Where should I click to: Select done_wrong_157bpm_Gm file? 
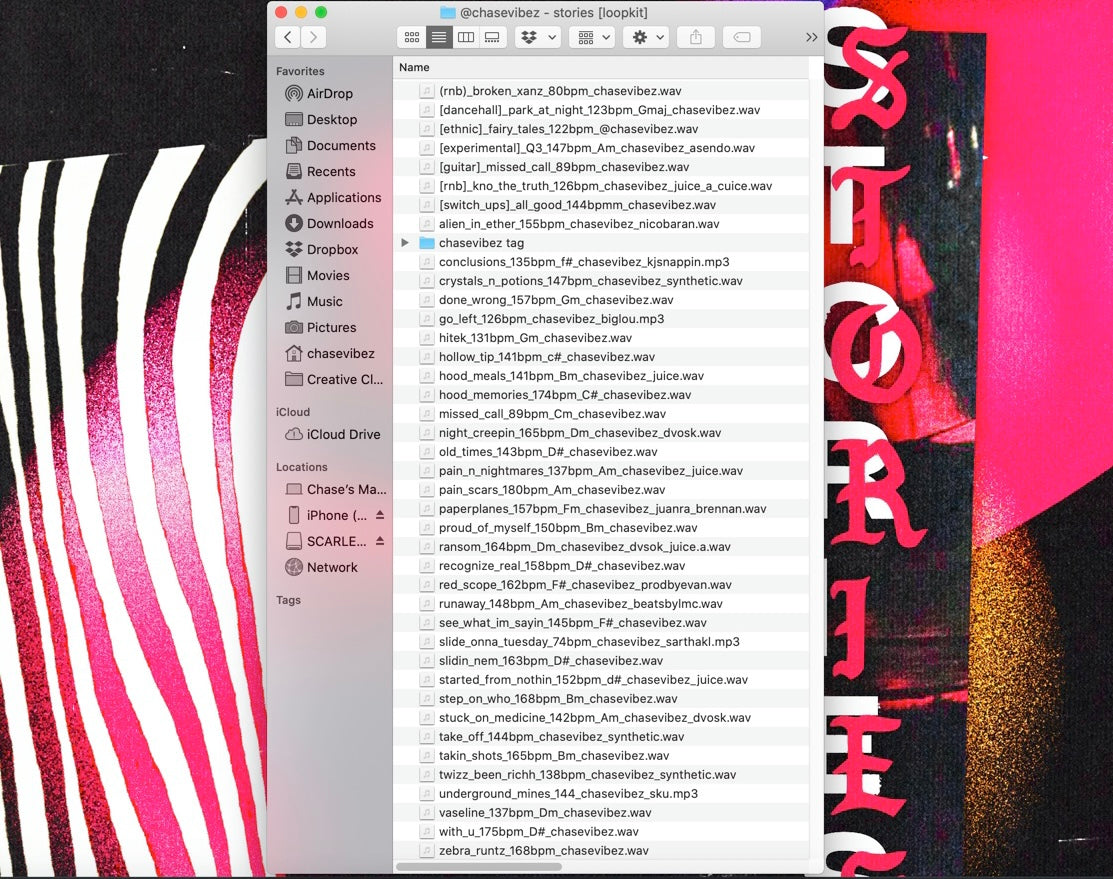[601, 300]
